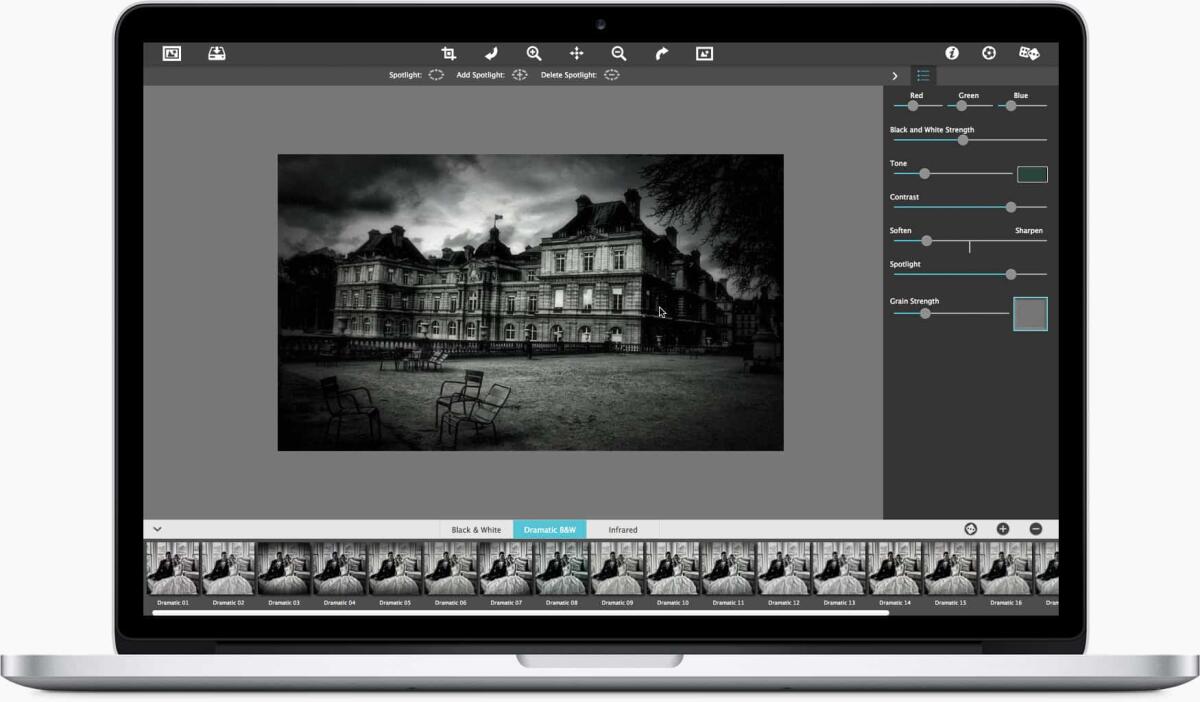Click the minus icon to shrink preset thumbnails
This screenshot has width=1200, height=702.
click(x=1034, y=528)
